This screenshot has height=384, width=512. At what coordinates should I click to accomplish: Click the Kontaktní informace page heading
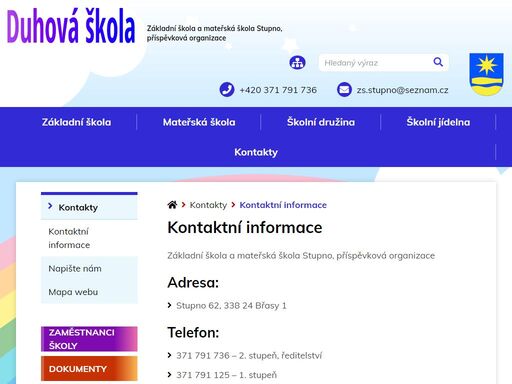click(245, 228)
